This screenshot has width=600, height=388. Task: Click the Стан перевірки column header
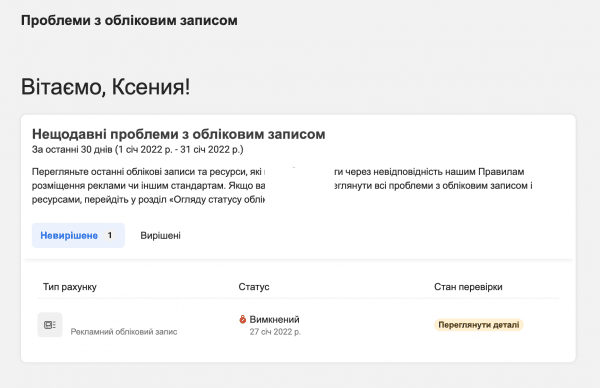[x=468, y=287]
